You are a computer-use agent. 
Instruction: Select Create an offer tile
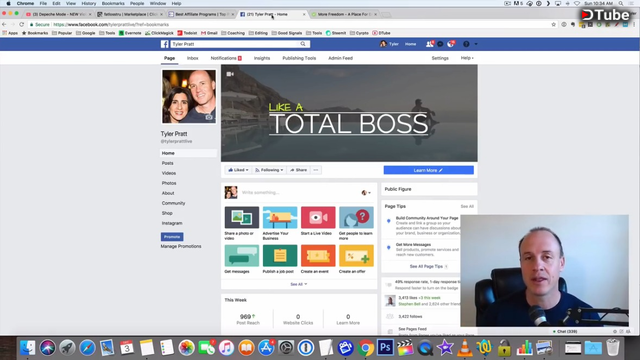(356, 259)
